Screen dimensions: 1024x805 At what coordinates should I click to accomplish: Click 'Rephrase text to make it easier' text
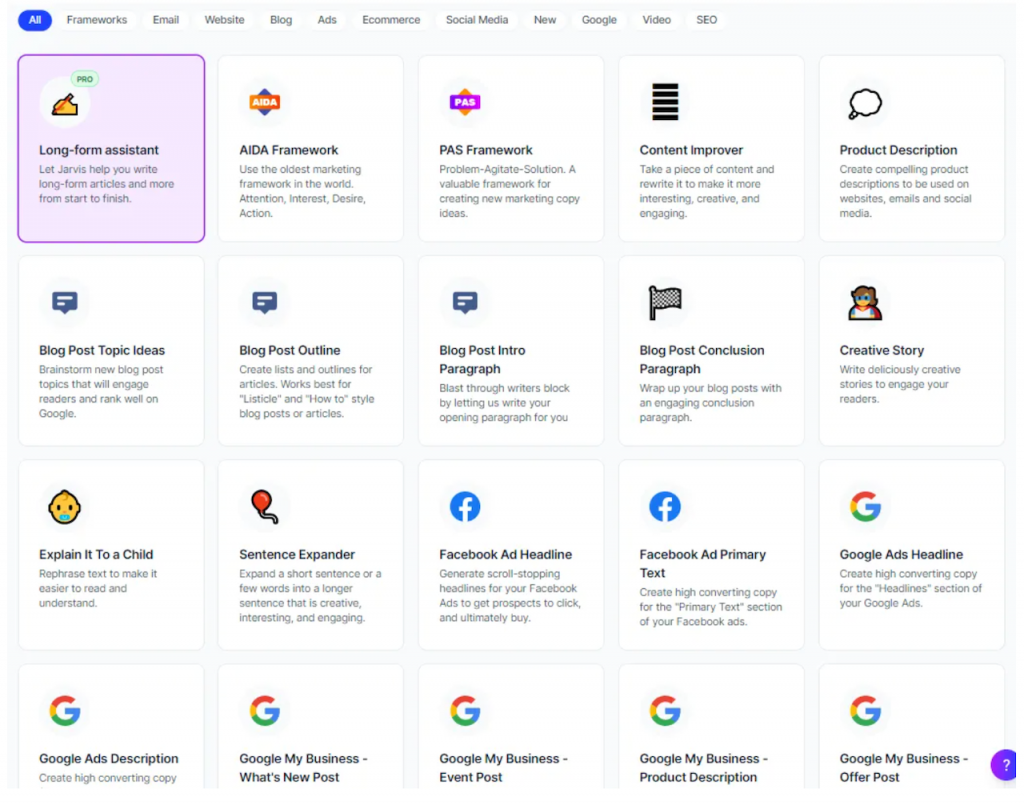click(98, 588)
